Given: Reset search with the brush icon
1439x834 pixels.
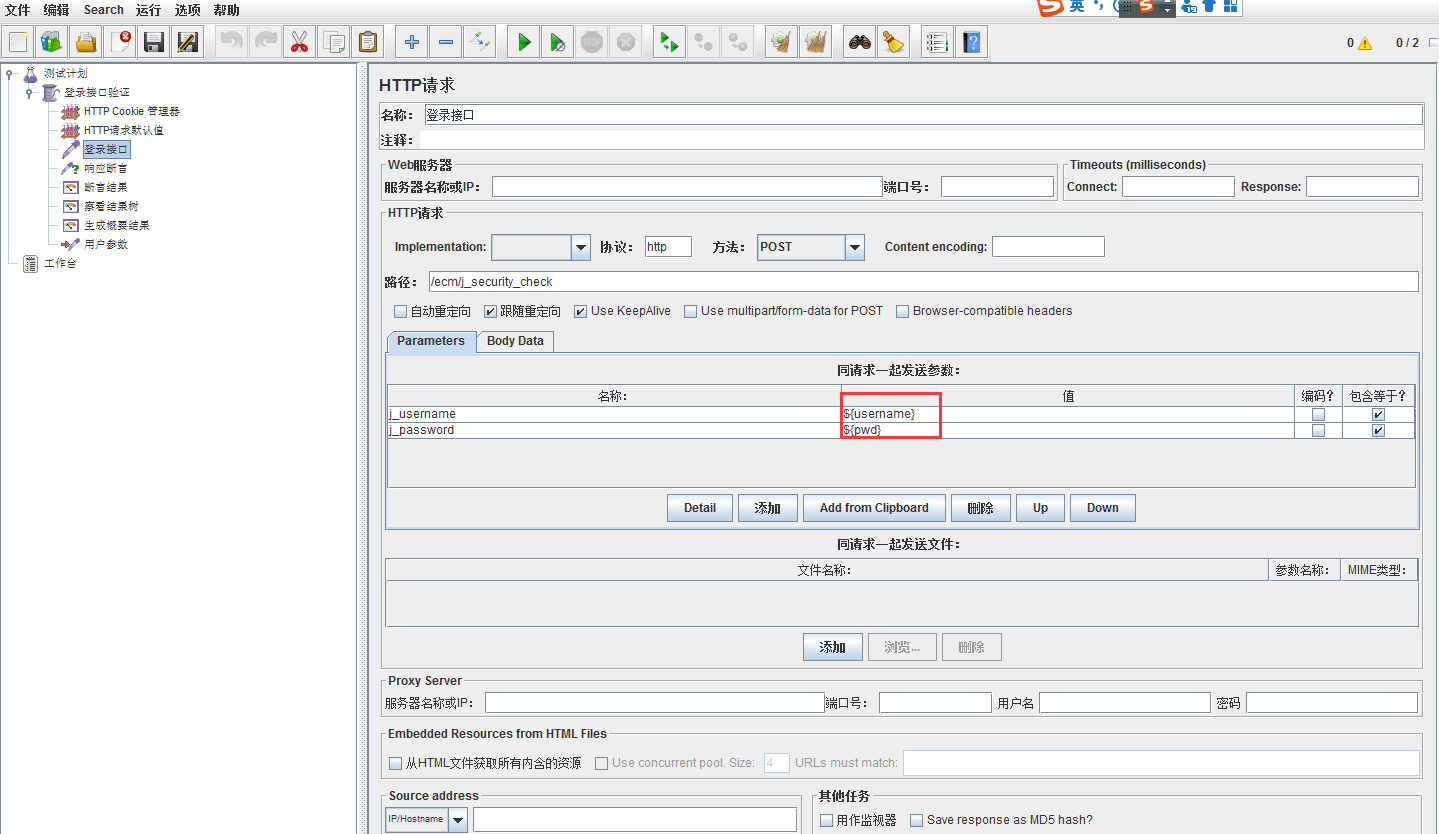Looking at the screenshot, I should [893, 42].
